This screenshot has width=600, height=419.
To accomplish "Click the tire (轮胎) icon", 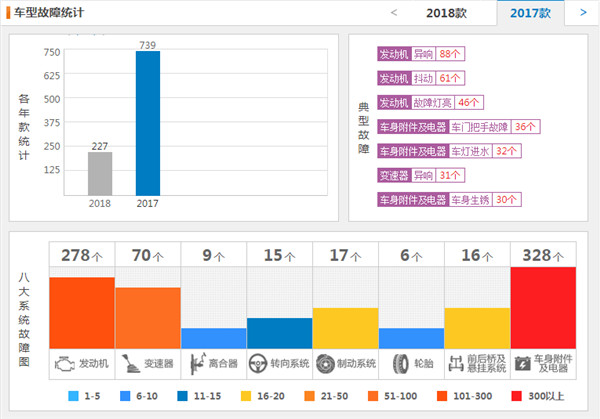I will (401, 363).
